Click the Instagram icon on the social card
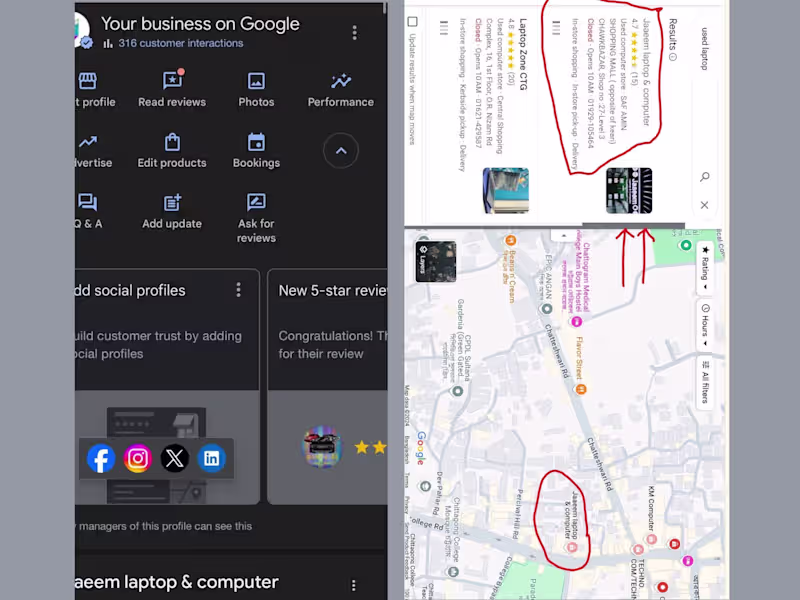Image resolution: width=800 pixels, height=600 pixels. point(138,458)
